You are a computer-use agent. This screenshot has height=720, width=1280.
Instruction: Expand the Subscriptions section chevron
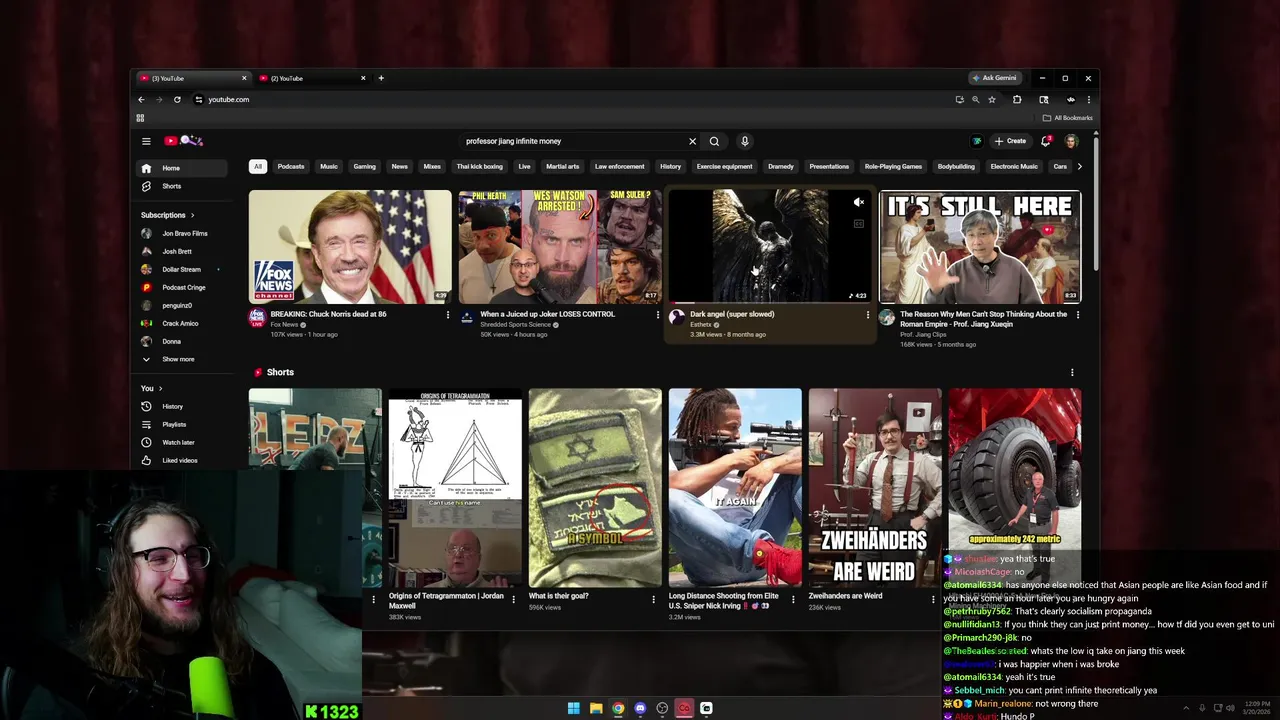[192, 215]
